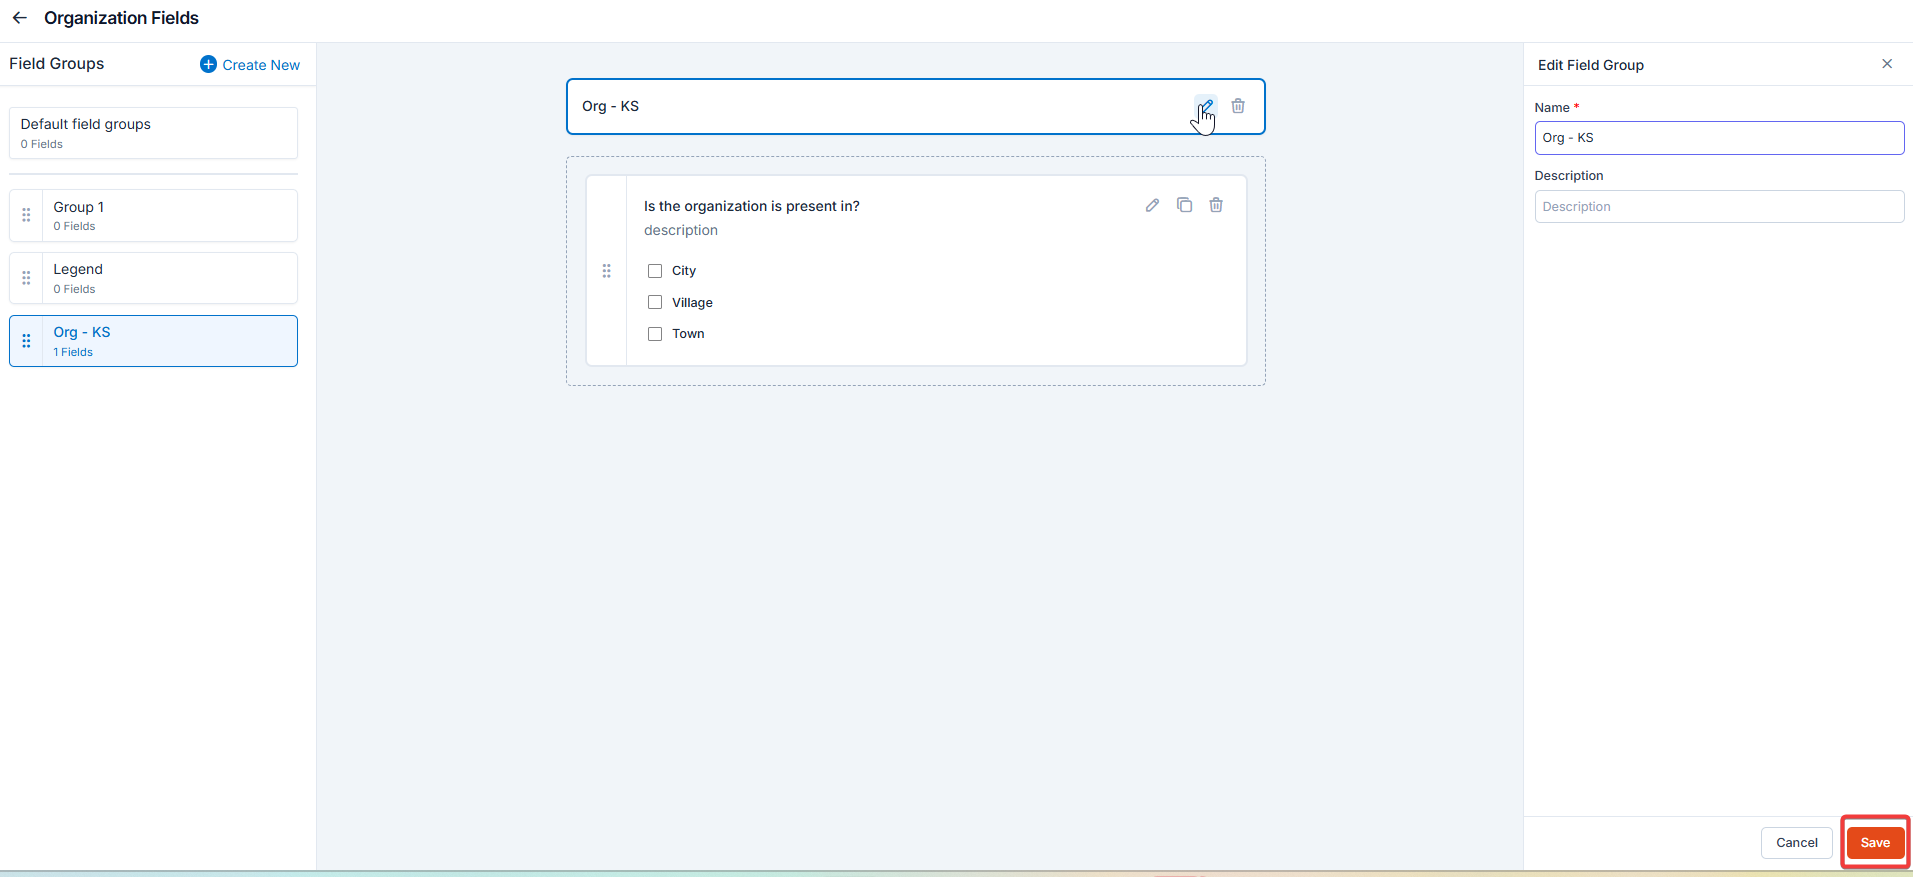1913x877 pixels.
Task: Edit the Org - KS group header with pencil icon
Action: (x=1206, y=106)
